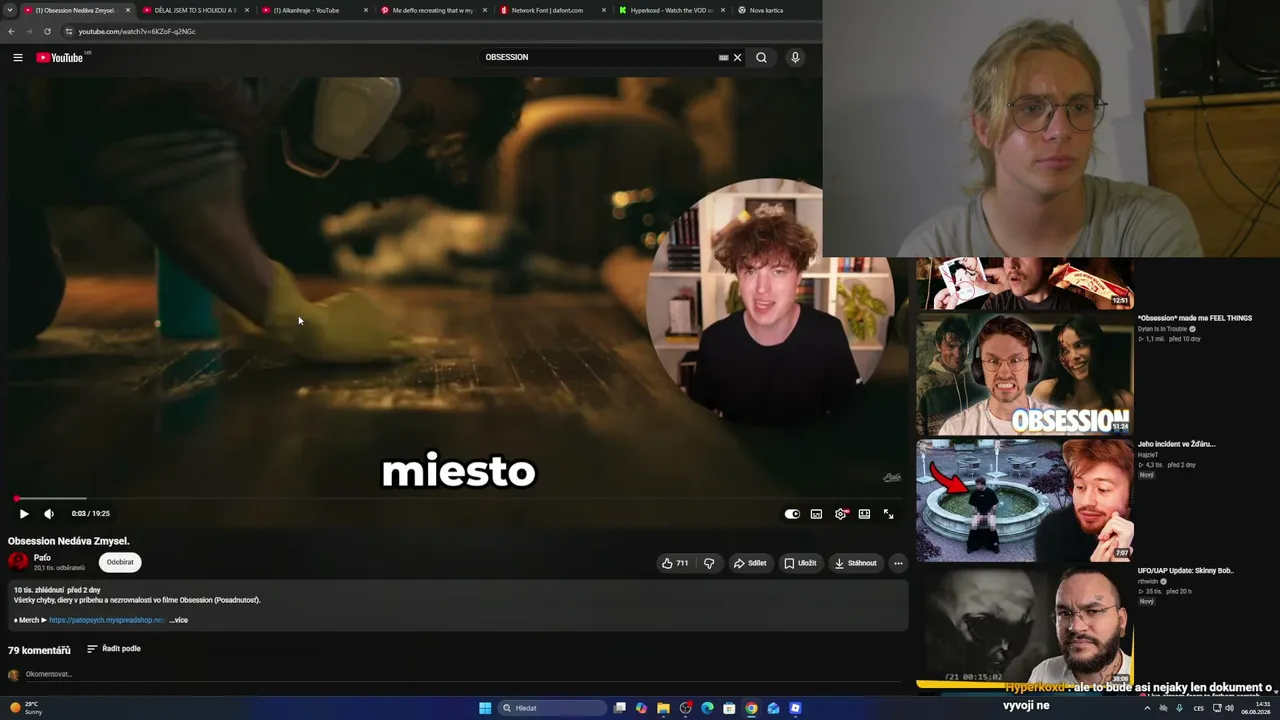Open the more actions three-dot menu
Viewport: 1280px width, 720px height.
pos(898,563)
